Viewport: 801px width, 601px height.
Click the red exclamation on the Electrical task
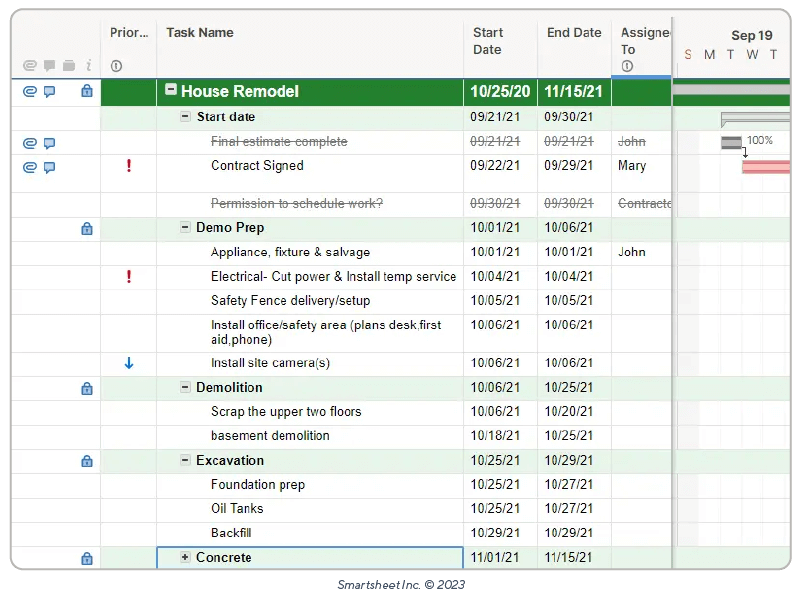point(128,276)
